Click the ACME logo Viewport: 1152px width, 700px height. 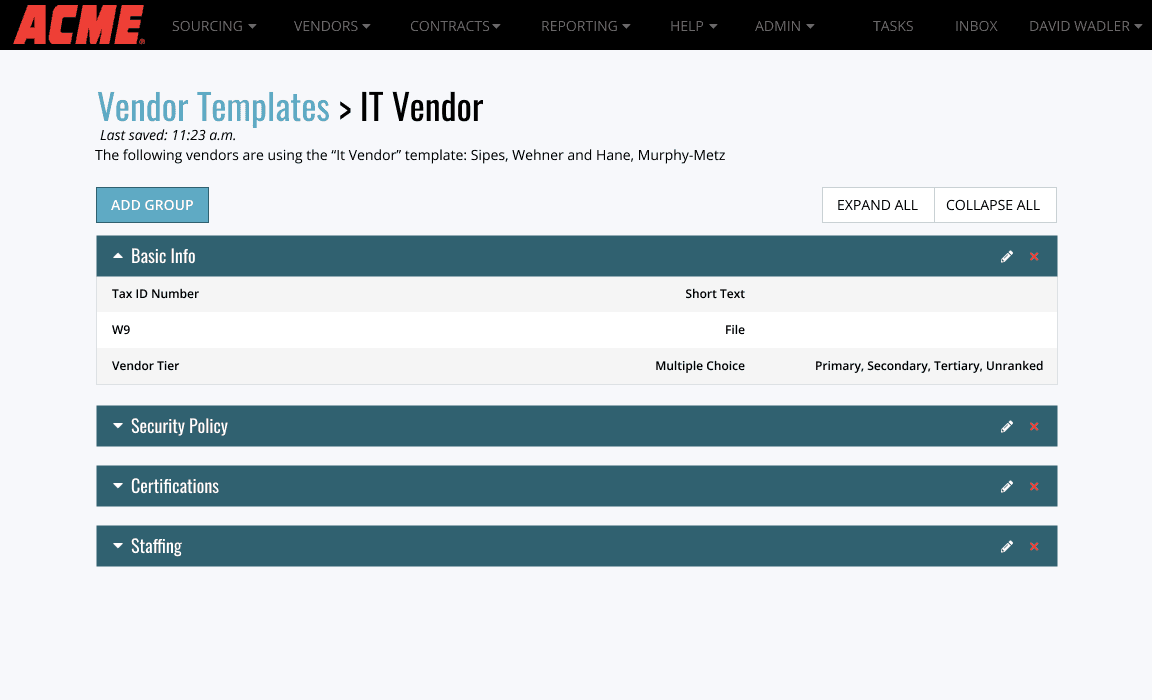tap(79, 25)
